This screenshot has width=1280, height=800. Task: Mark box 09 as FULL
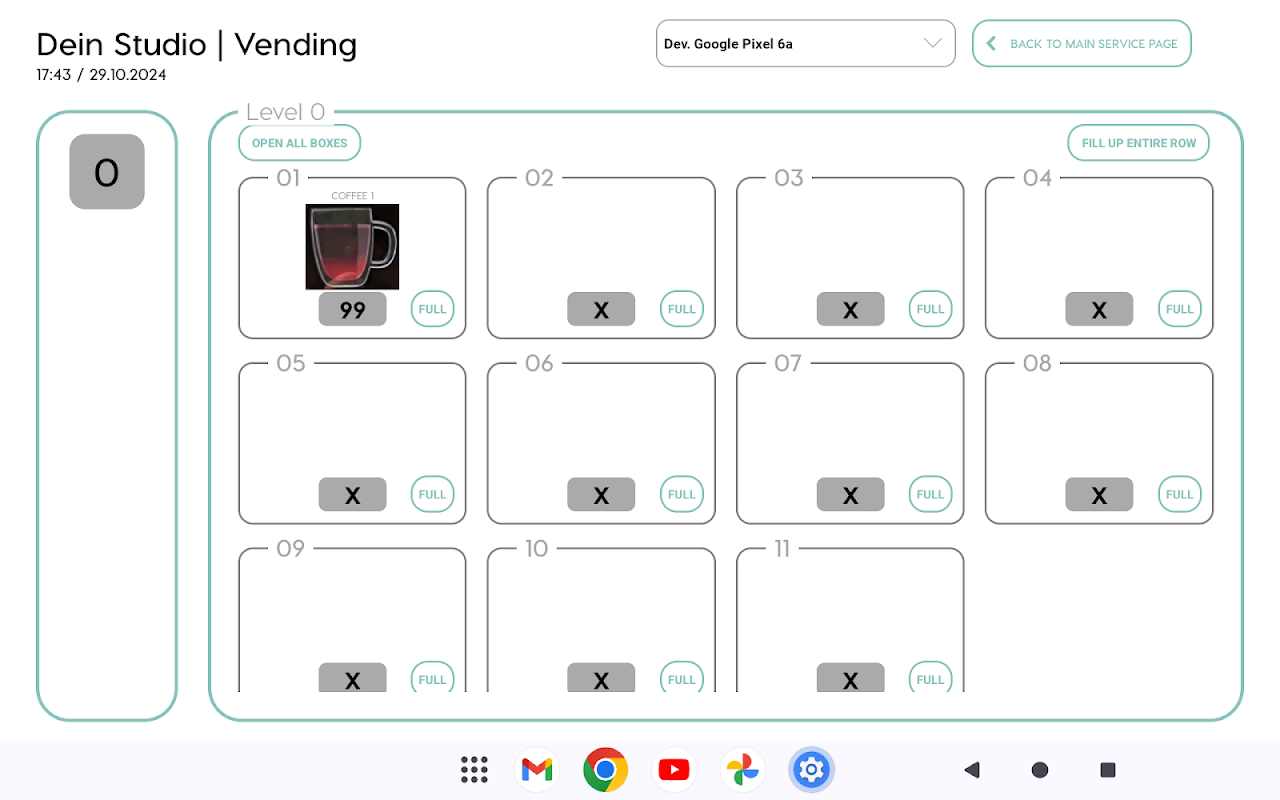click(x=432, y=677)
